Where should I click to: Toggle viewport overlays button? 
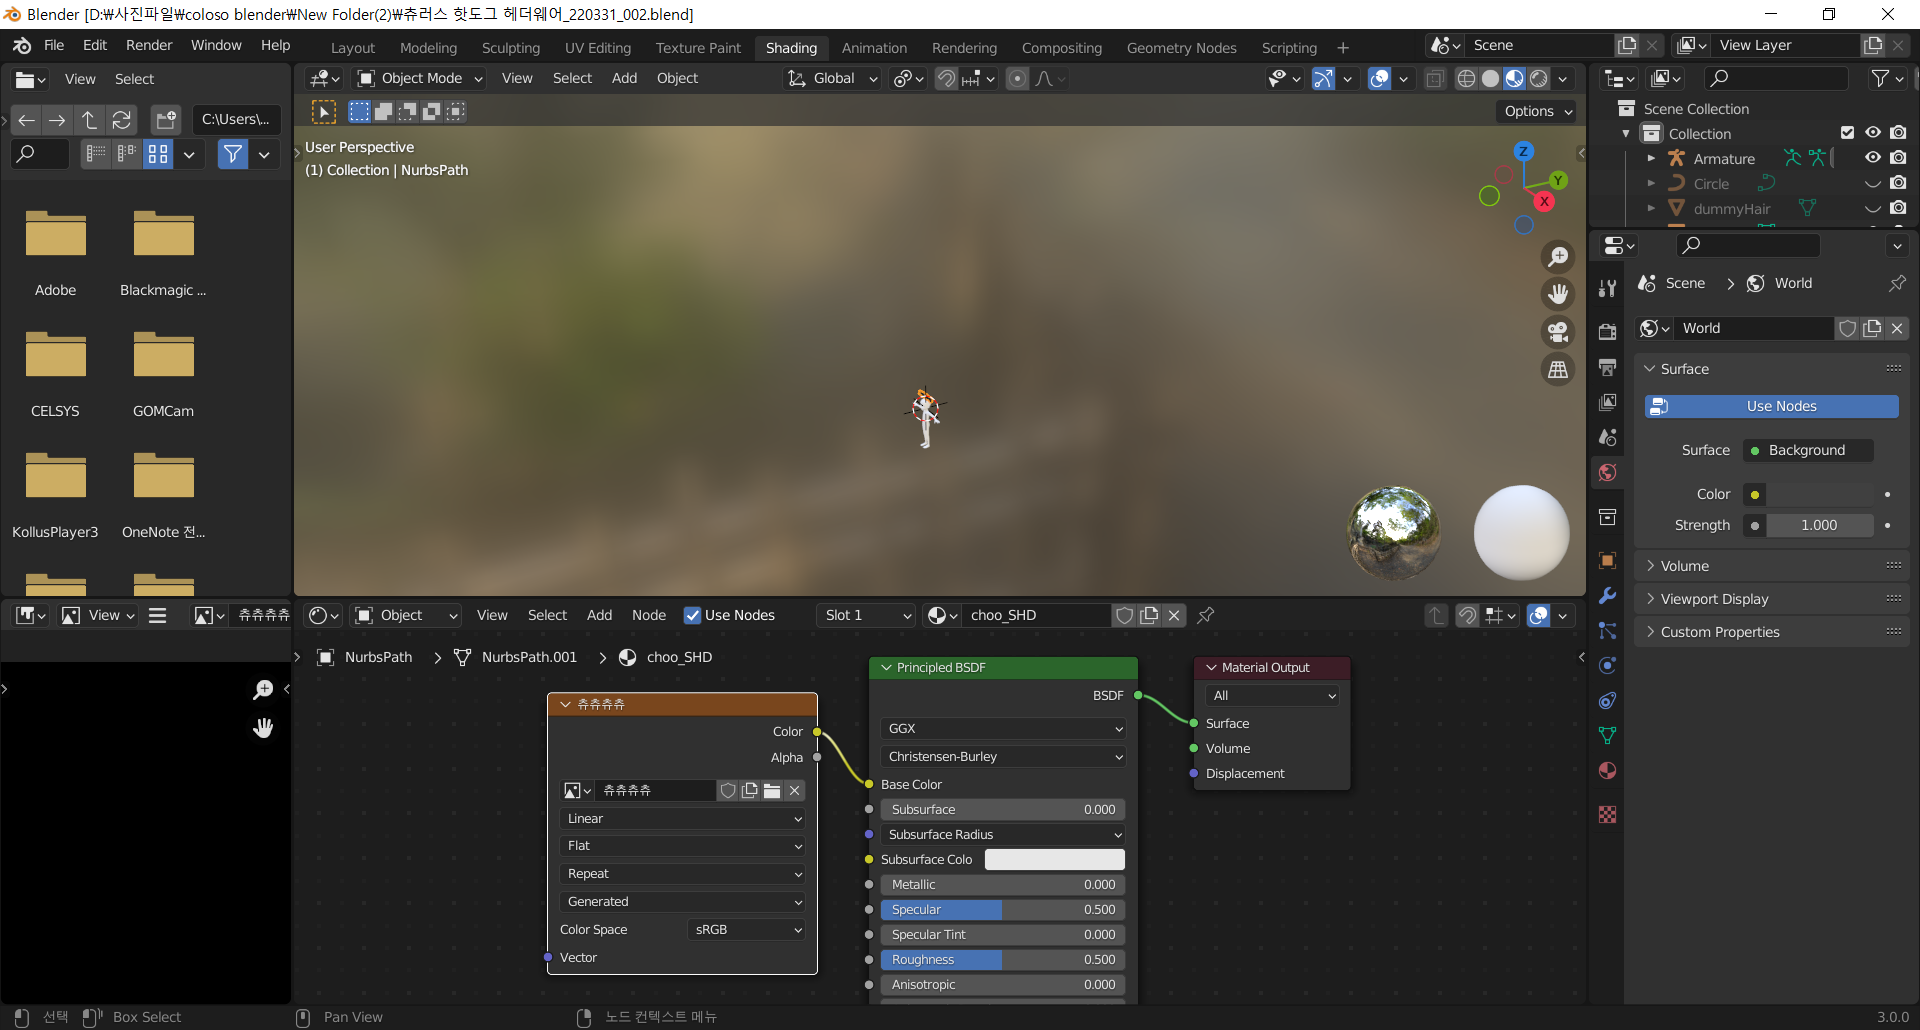[1379, 78]
